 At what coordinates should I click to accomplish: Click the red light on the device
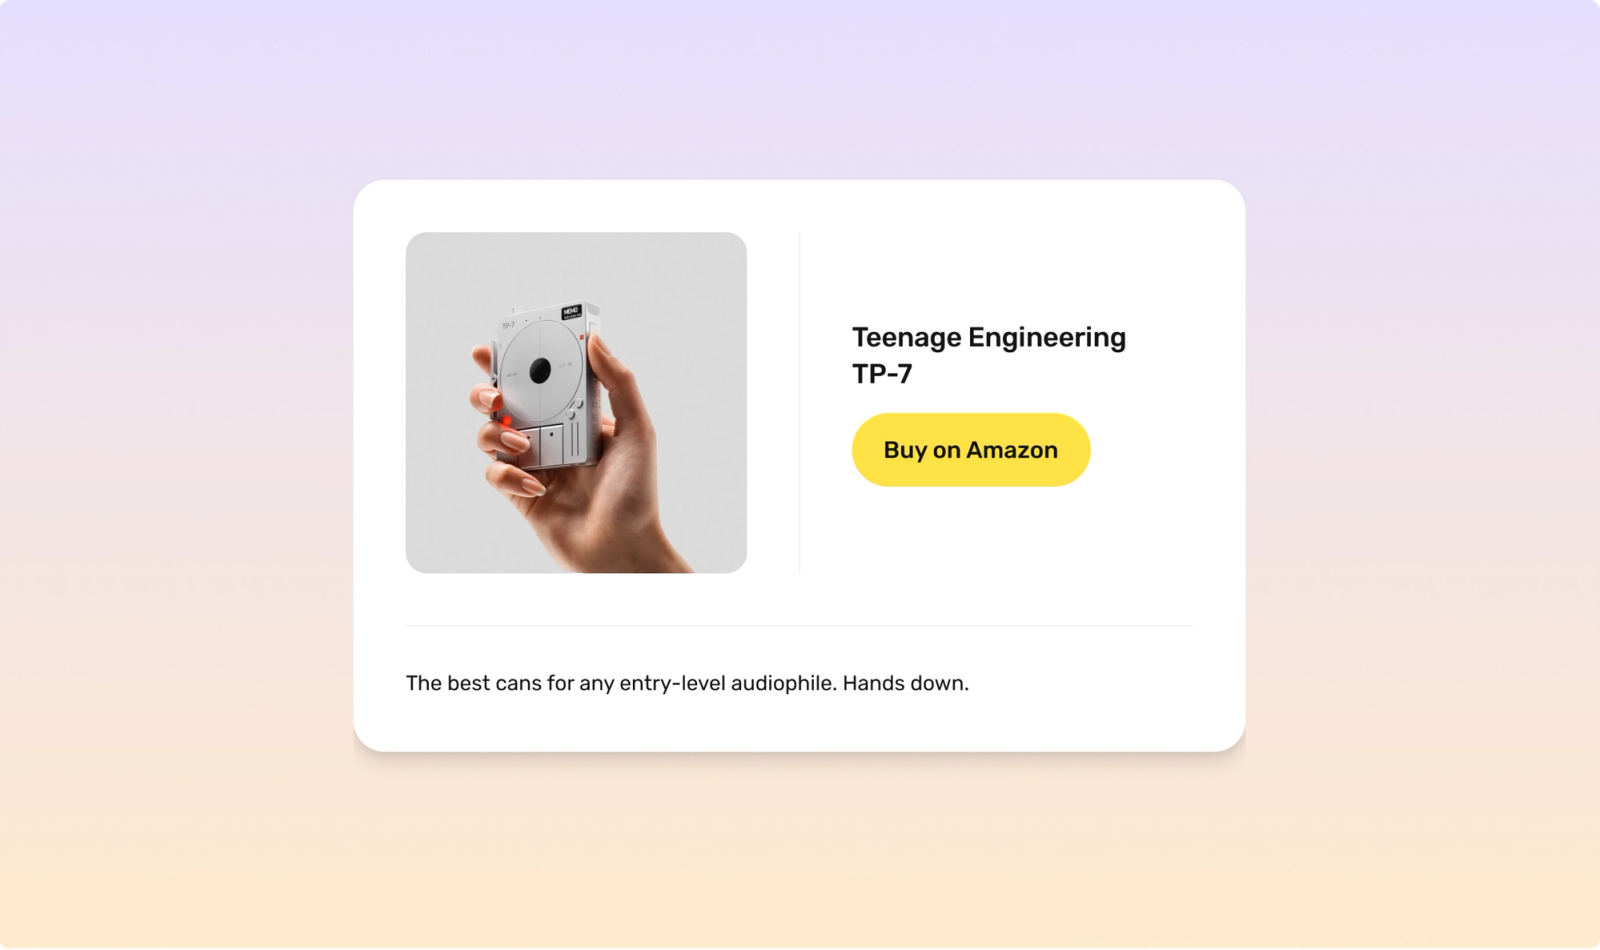click(x=507, y=420)
